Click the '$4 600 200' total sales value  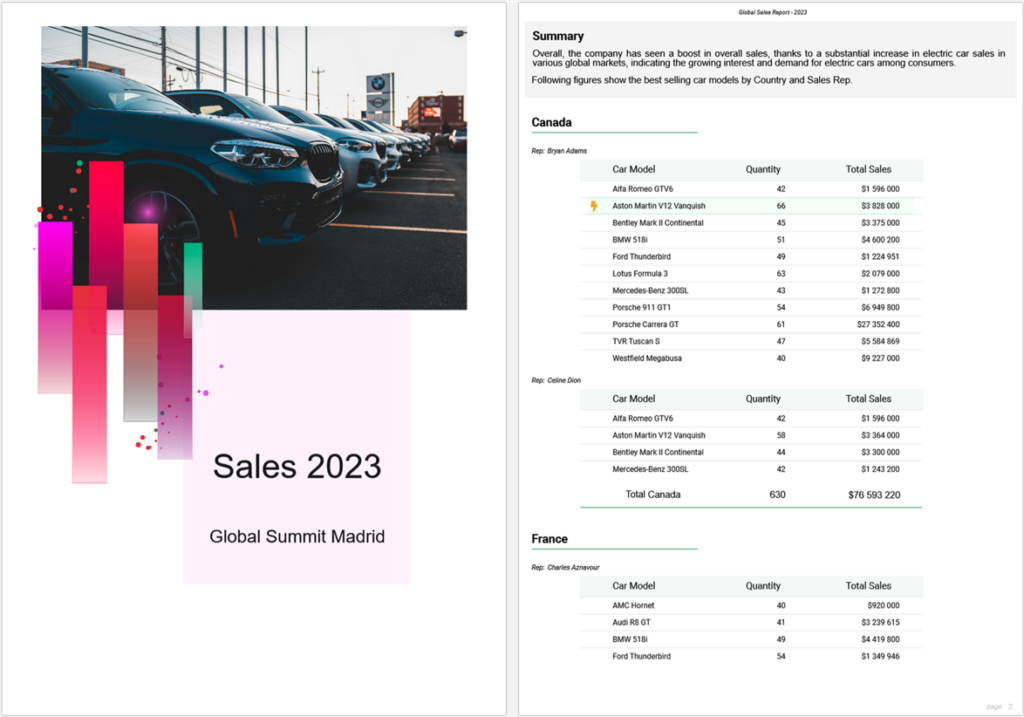pyautogui.click(x=880, y=240)
